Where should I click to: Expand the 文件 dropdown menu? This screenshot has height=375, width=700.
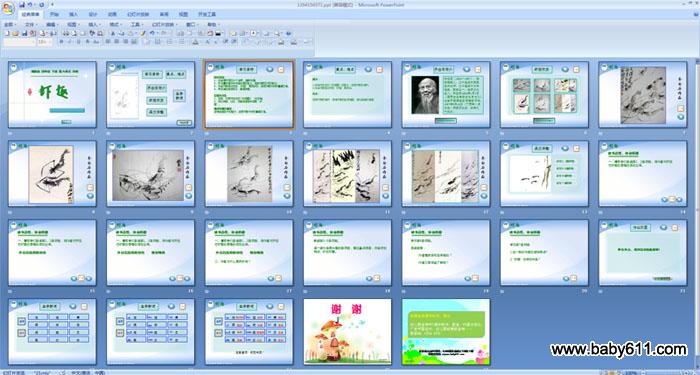pos(31,25)
